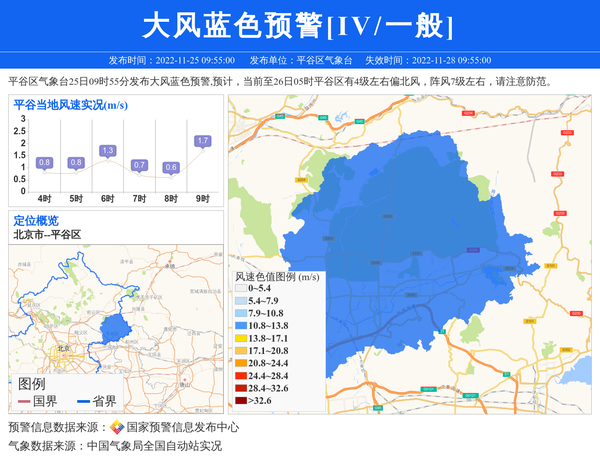Click the red 国界 line symbol in legend
The height and width of the screenshot is (471, 600).
pyautogui.click(x=23, y=401)
